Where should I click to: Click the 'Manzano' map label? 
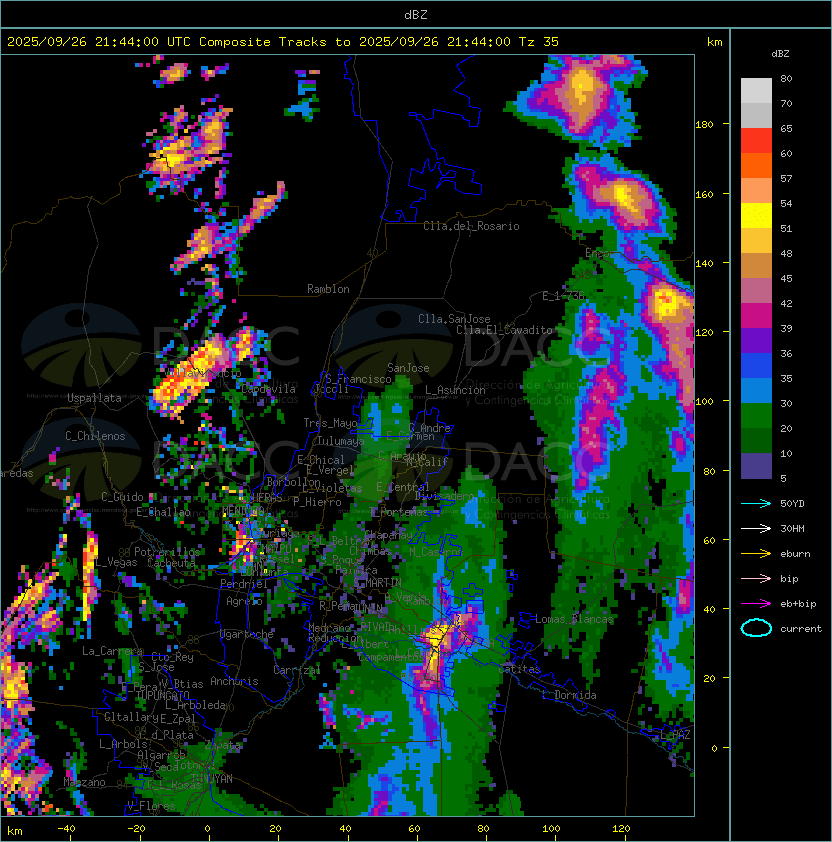point(84,782)
